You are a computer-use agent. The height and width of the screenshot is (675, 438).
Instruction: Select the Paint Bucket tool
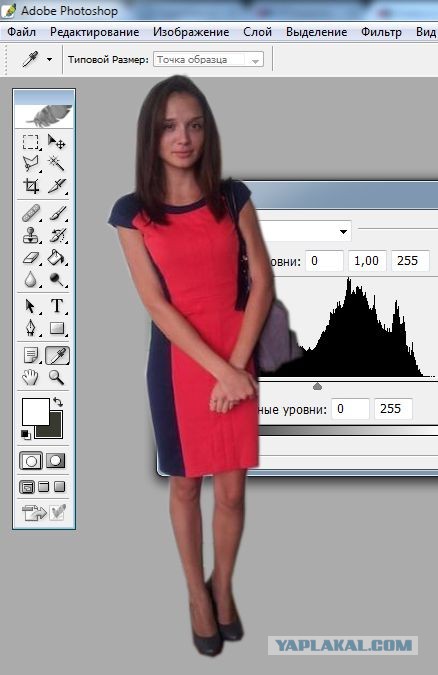(56, 258)
